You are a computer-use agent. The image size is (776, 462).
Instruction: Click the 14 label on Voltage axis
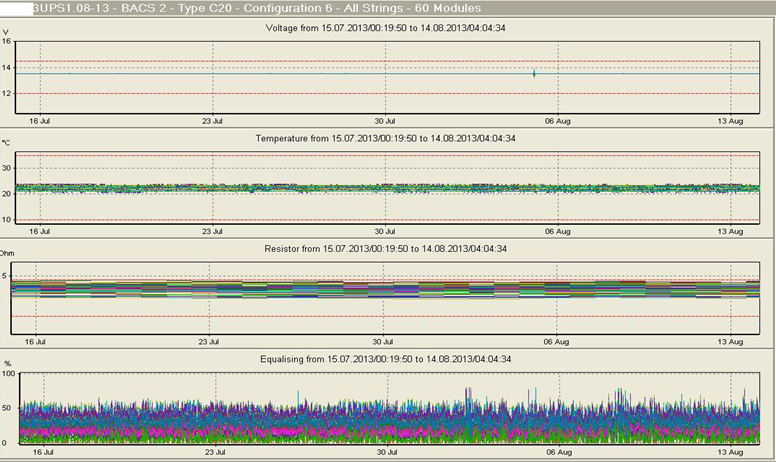[7, 68]
